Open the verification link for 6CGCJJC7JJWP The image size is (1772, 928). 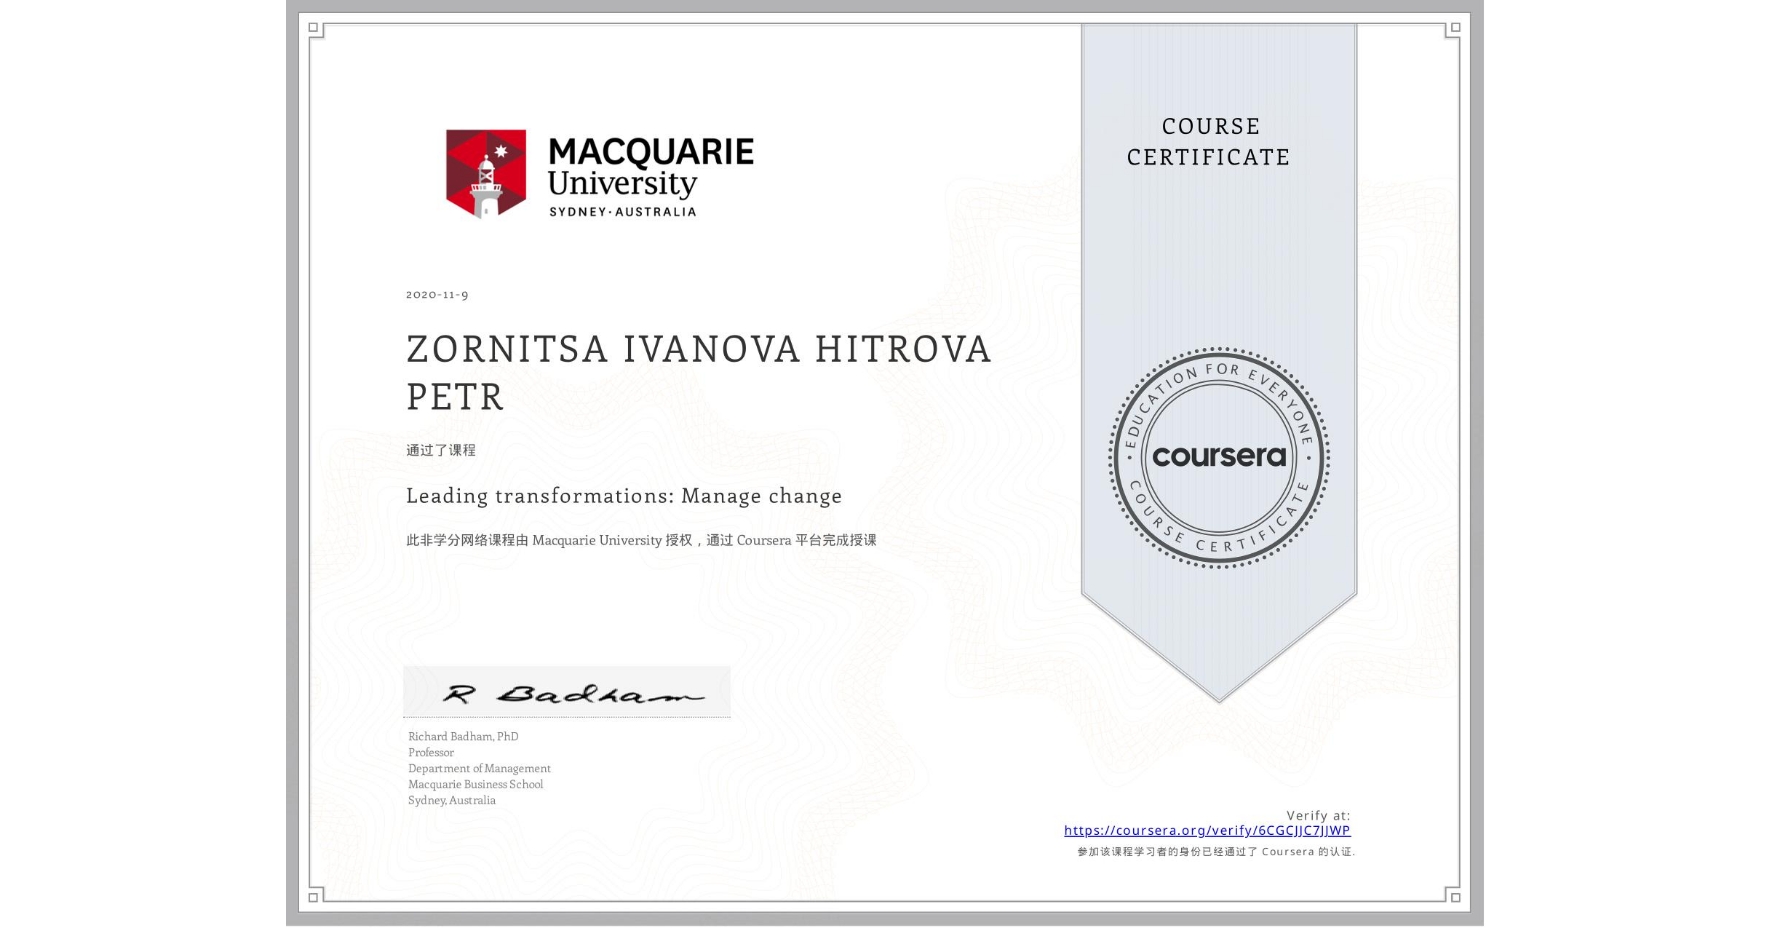pyautogui.click(x=1206, y=830)
